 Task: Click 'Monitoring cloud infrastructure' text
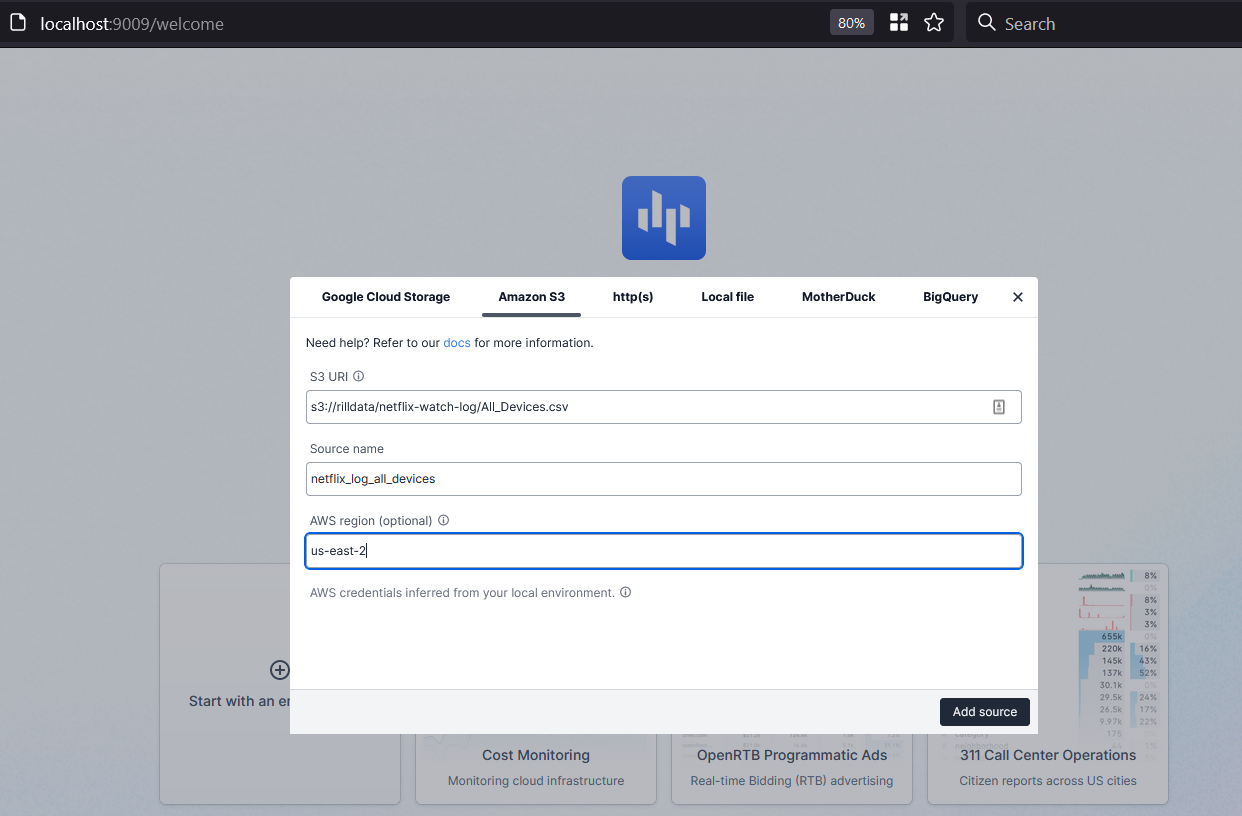[x=536, y=781]
